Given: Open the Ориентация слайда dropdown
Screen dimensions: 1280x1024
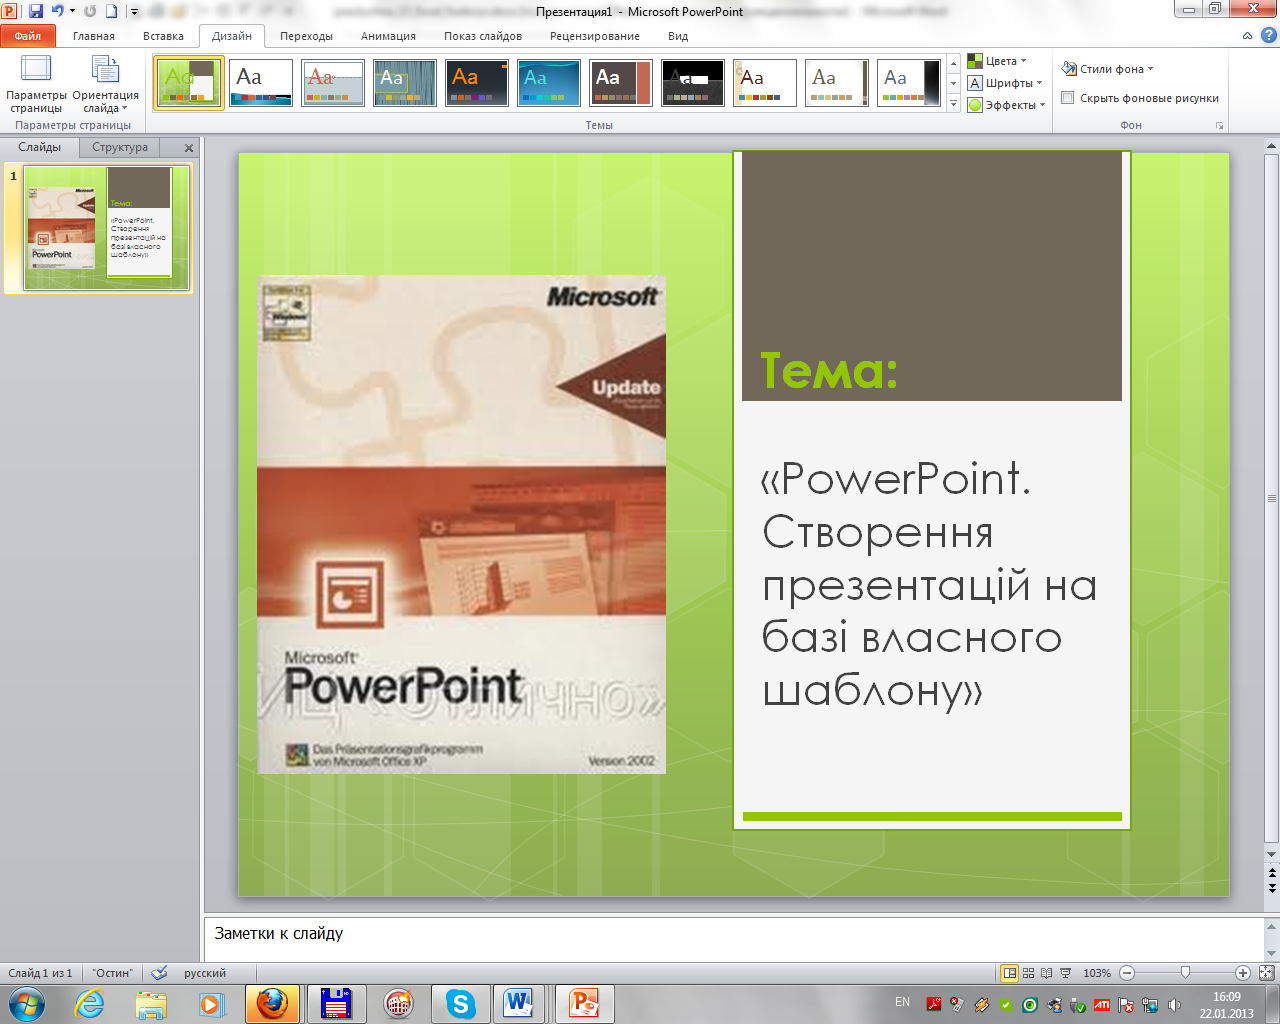Looking at the screenshot, I should coord(105,85).
